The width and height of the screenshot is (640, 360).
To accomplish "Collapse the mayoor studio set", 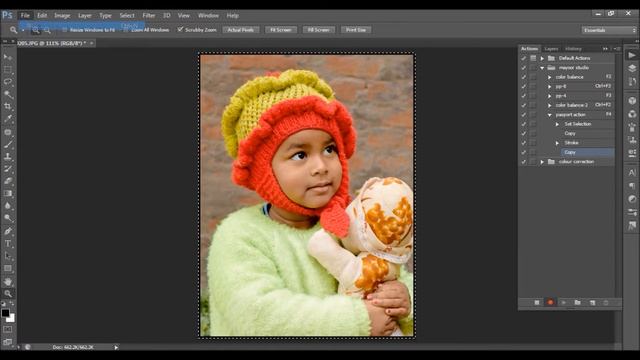I will point(542,68).
